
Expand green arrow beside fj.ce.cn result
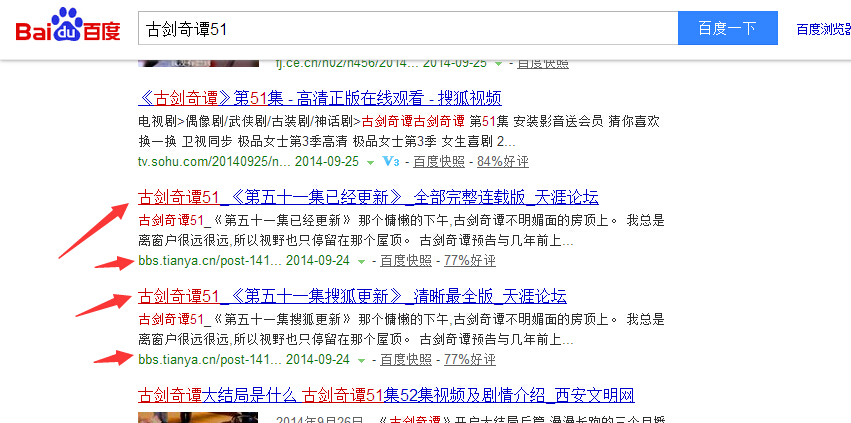coord(499,63)
